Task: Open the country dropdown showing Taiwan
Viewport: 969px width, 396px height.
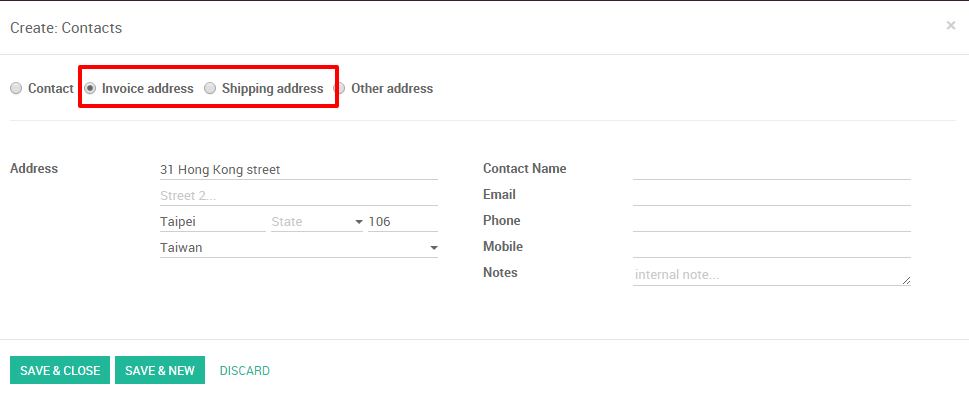Action: tap(298, 248)
